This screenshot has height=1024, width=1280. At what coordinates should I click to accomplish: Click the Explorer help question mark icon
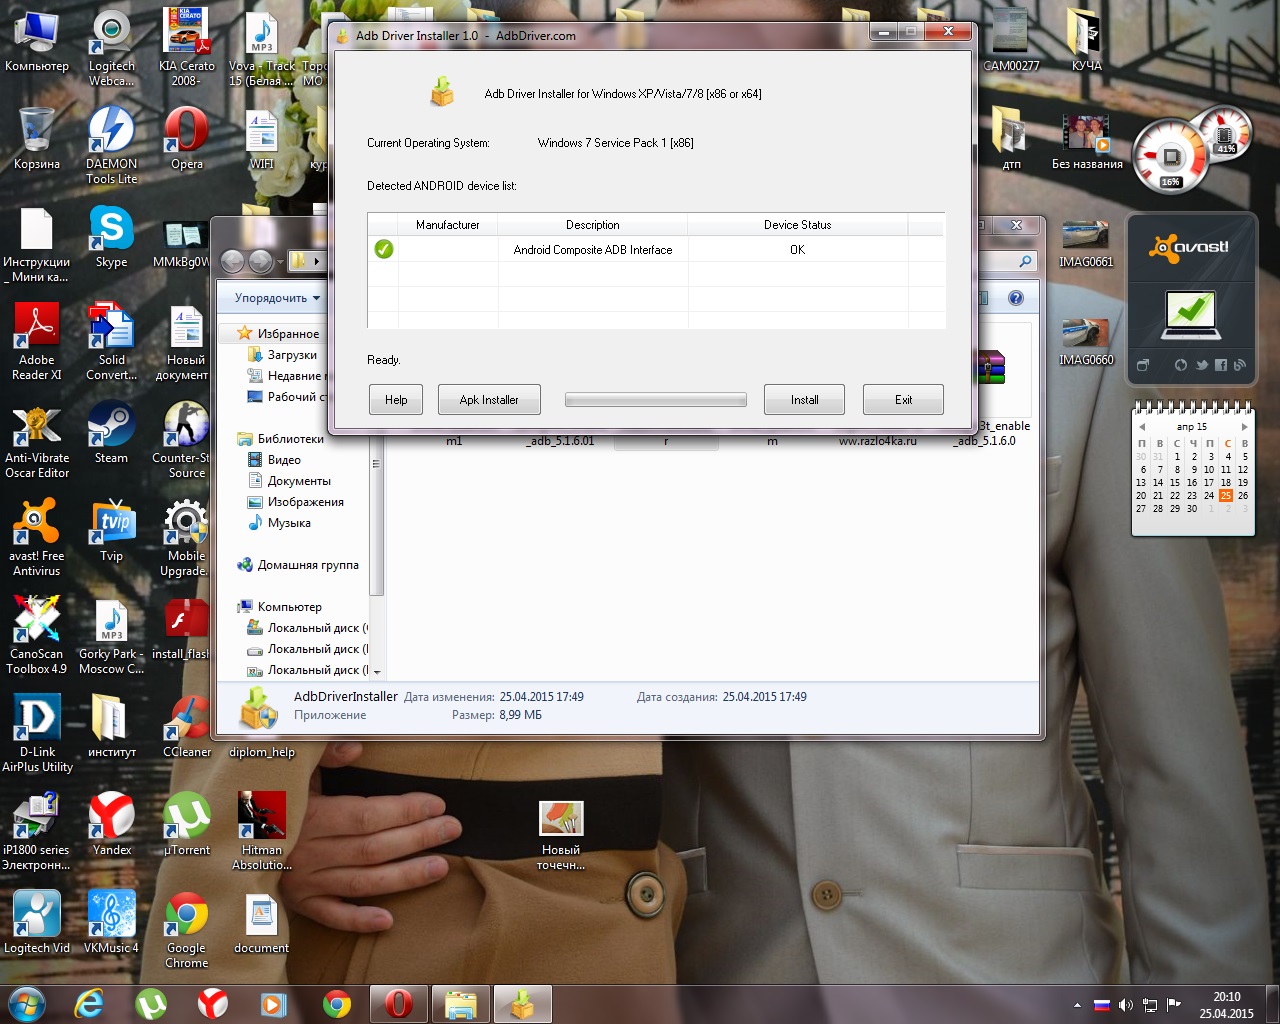1016,298
